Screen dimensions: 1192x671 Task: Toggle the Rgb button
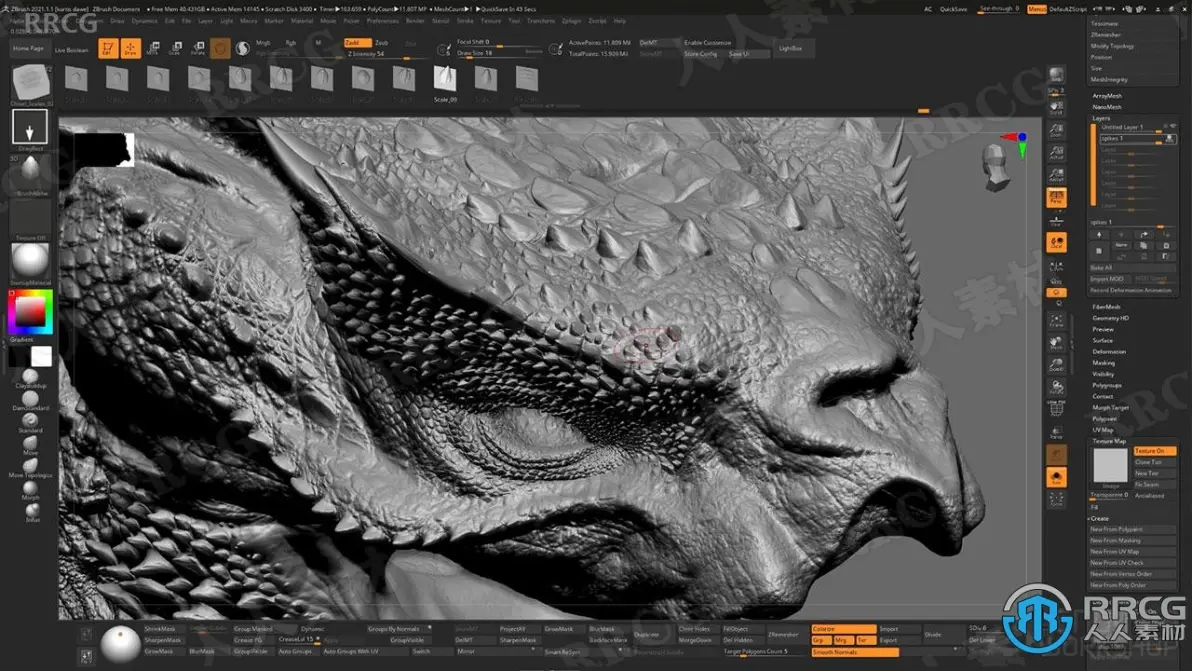point(290,43)
